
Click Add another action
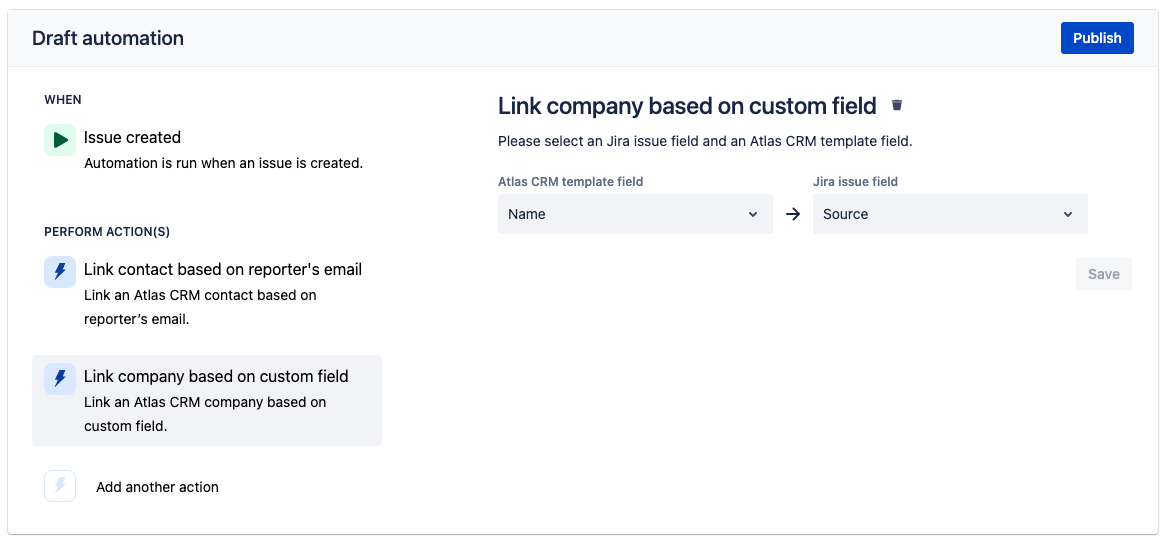pyautogui.click(x=157, y=487)
